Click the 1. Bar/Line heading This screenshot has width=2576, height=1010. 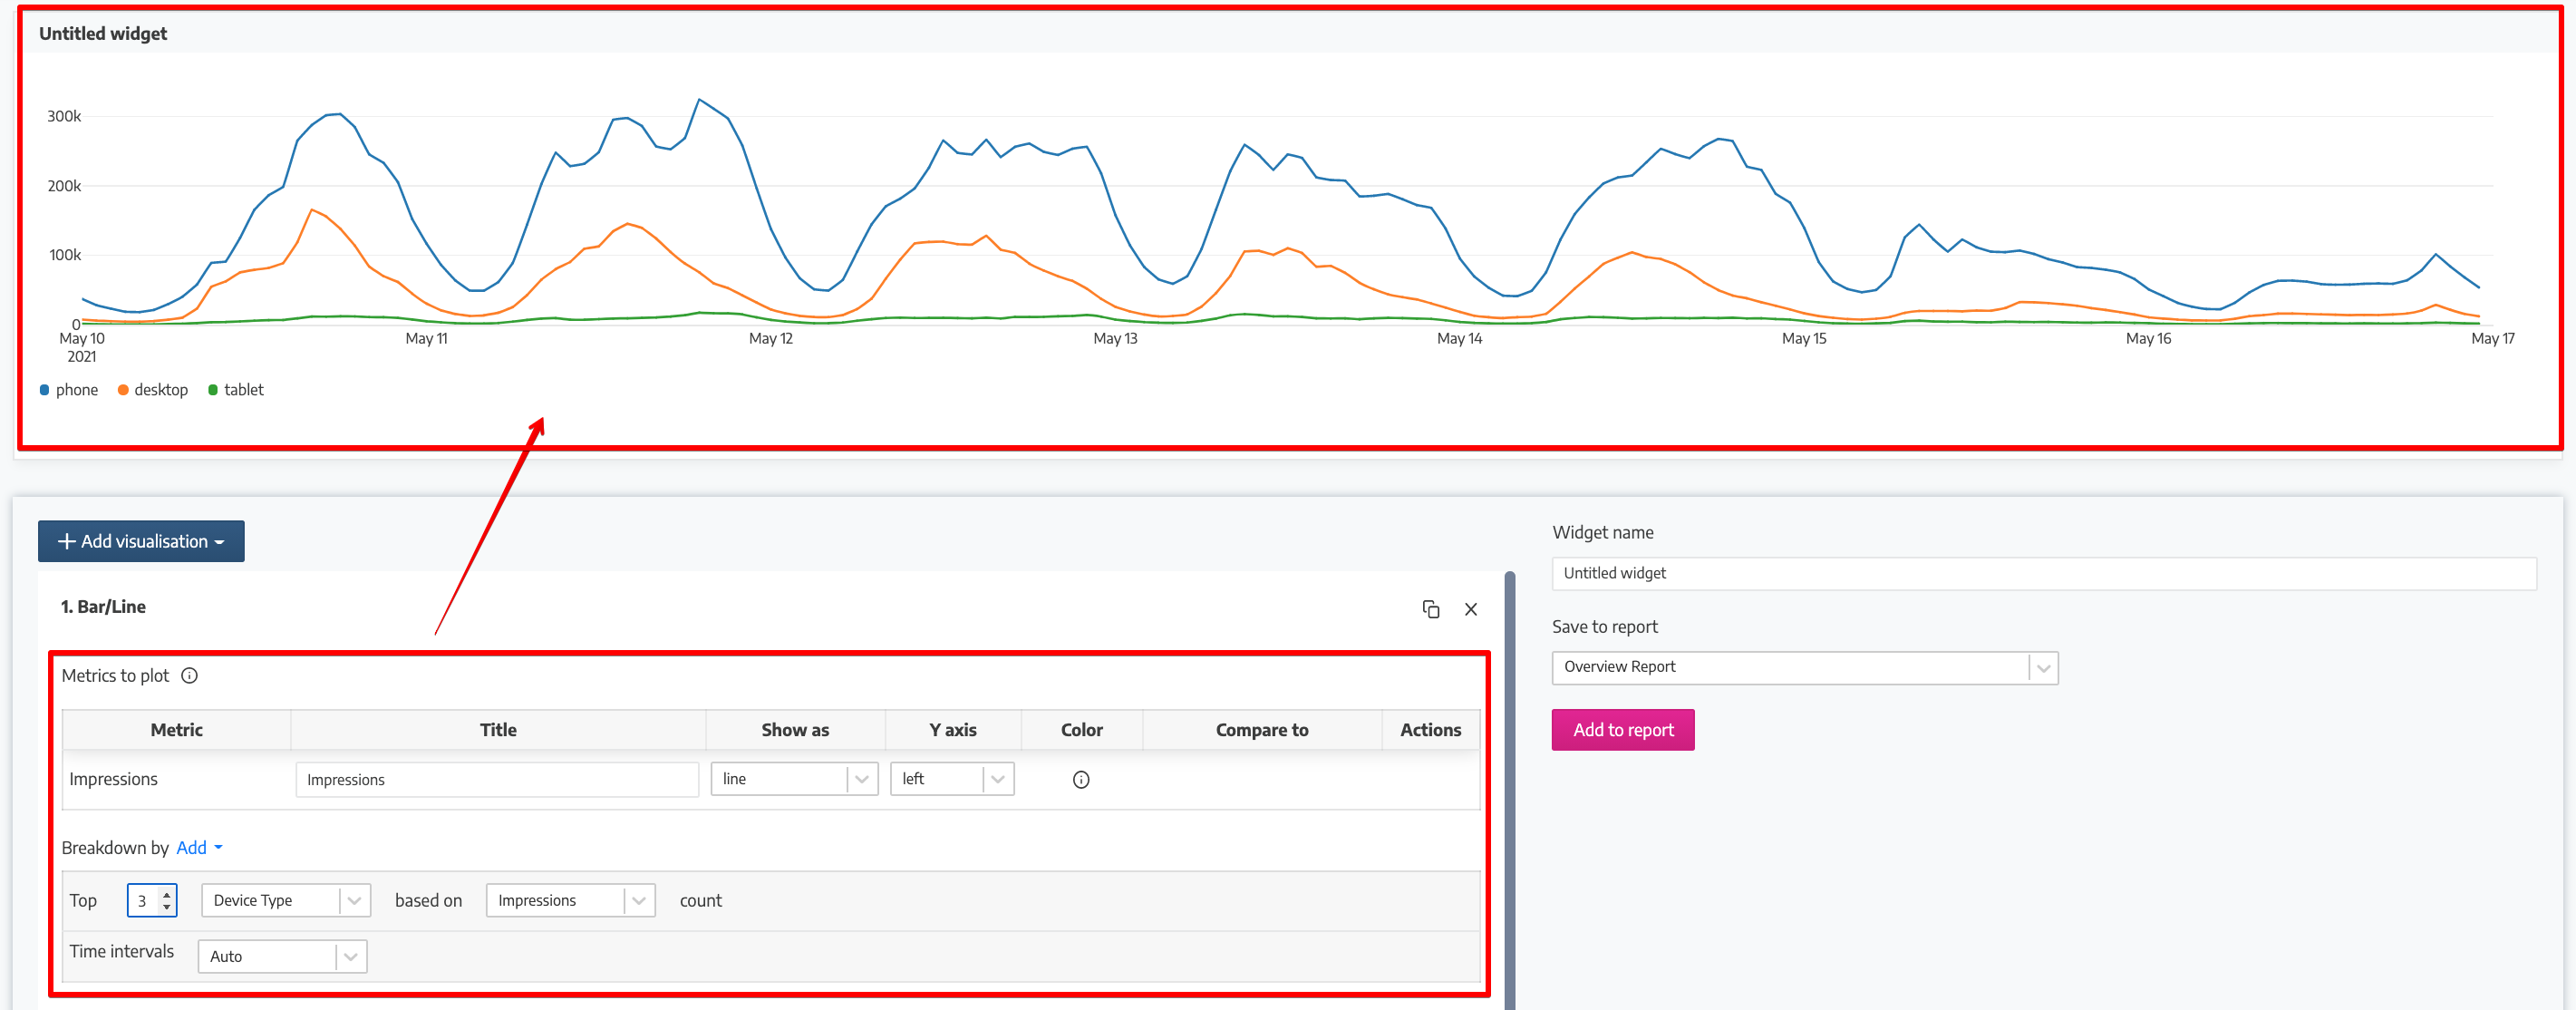point(103,607)
